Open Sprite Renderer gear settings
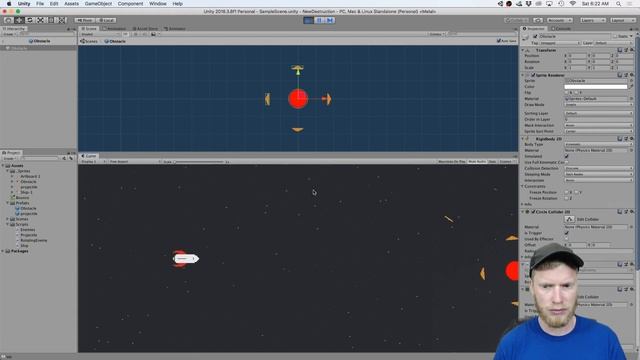 coord(632,75)
